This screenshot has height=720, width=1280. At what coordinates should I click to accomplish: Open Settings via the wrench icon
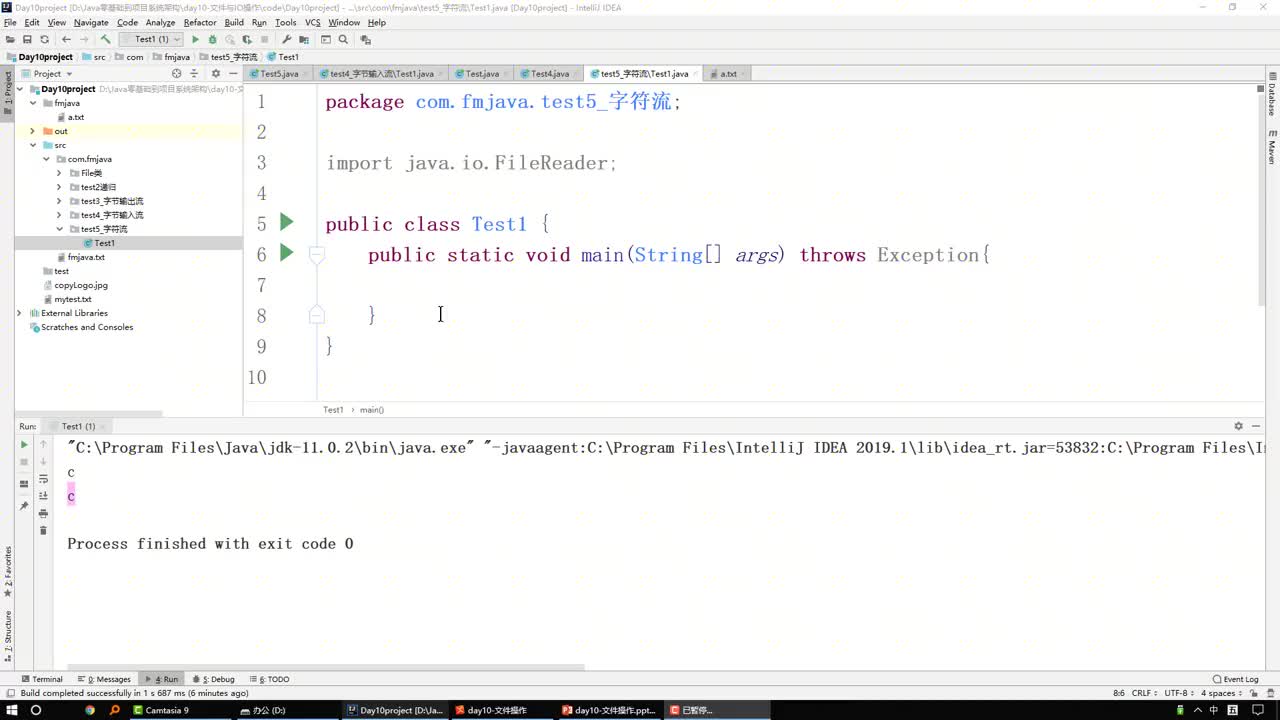tap(287, 40)
